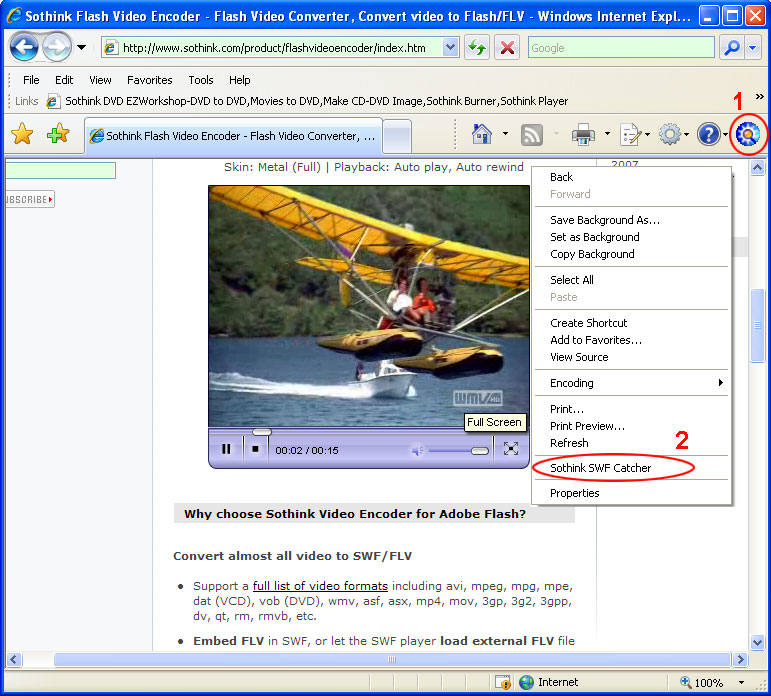
Task: Click the Search magnifier button
Action: [732, 48]
